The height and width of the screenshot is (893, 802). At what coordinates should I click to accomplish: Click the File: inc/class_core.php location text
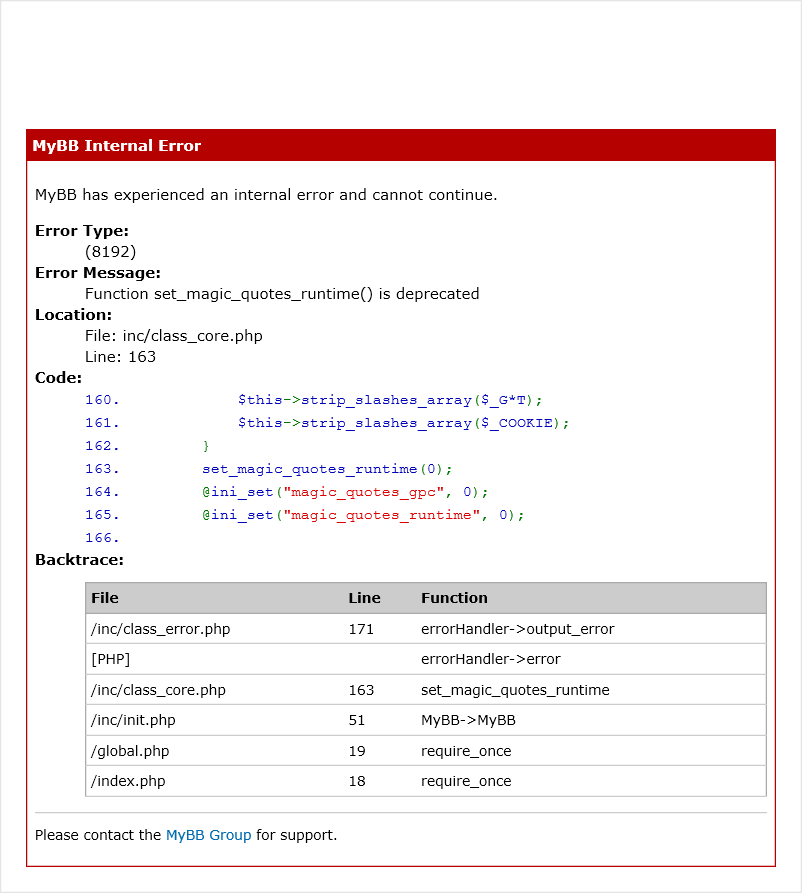pos(173,336)
